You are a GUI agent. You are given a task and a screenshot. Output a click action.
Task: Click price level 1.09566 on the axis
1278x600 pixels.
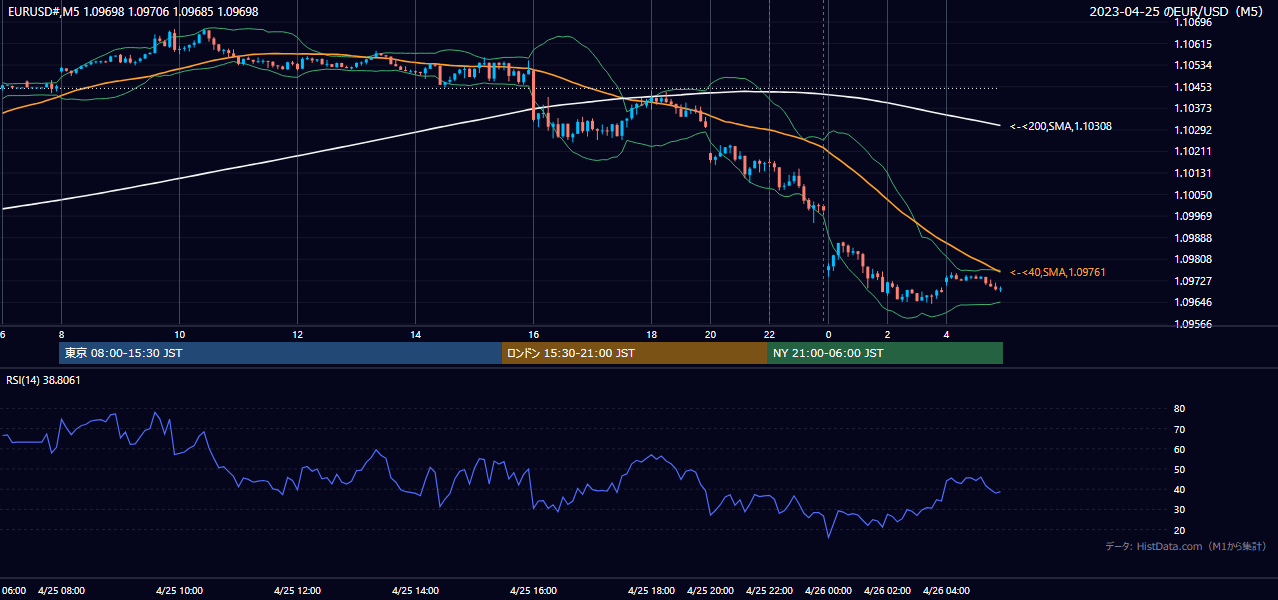point(1193,324)
